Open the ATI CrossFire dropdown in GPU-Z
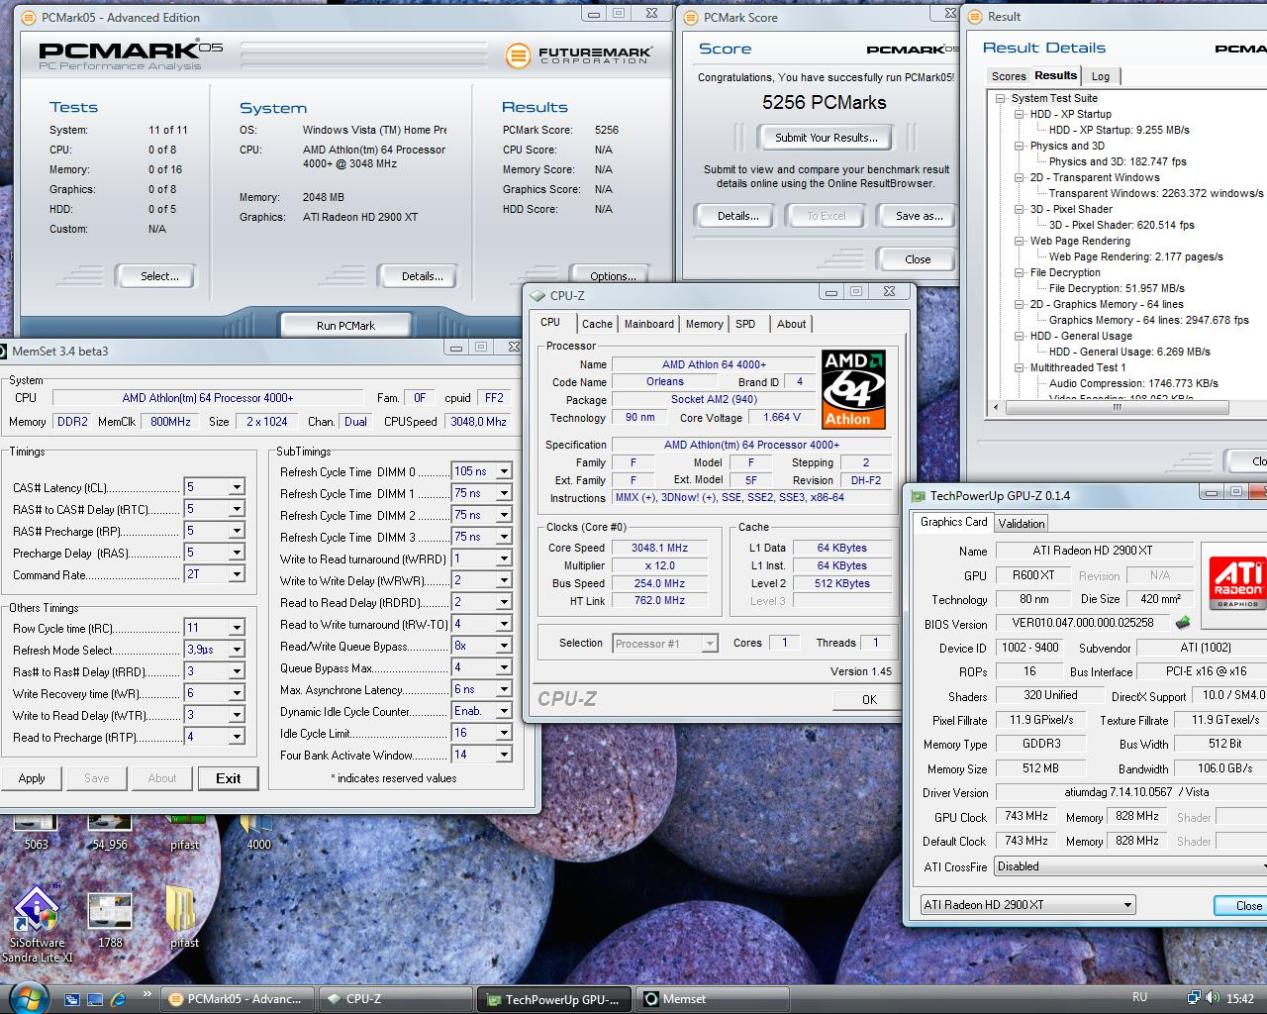 pyautogui.click(x=1130, y=867)
